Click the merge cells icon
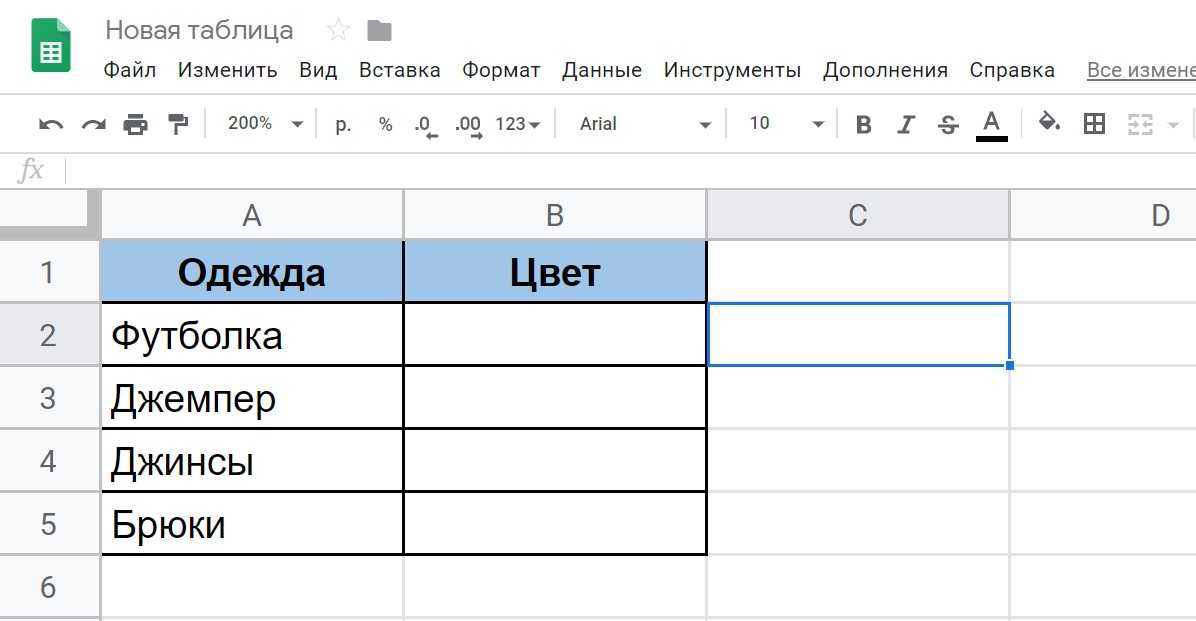1196x621 pixels. [x=1140, y=124]
